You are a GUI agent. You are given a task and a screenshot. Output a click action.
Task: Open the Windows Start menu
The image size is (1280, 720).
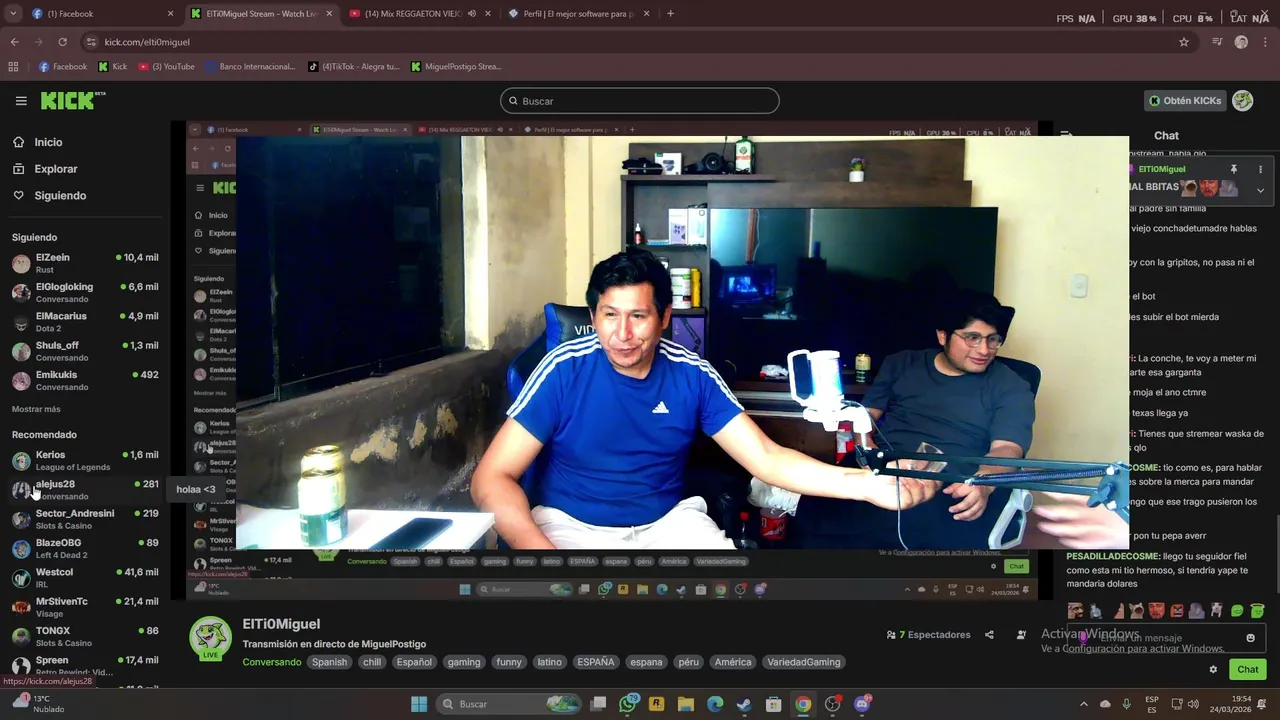point(419,704)
